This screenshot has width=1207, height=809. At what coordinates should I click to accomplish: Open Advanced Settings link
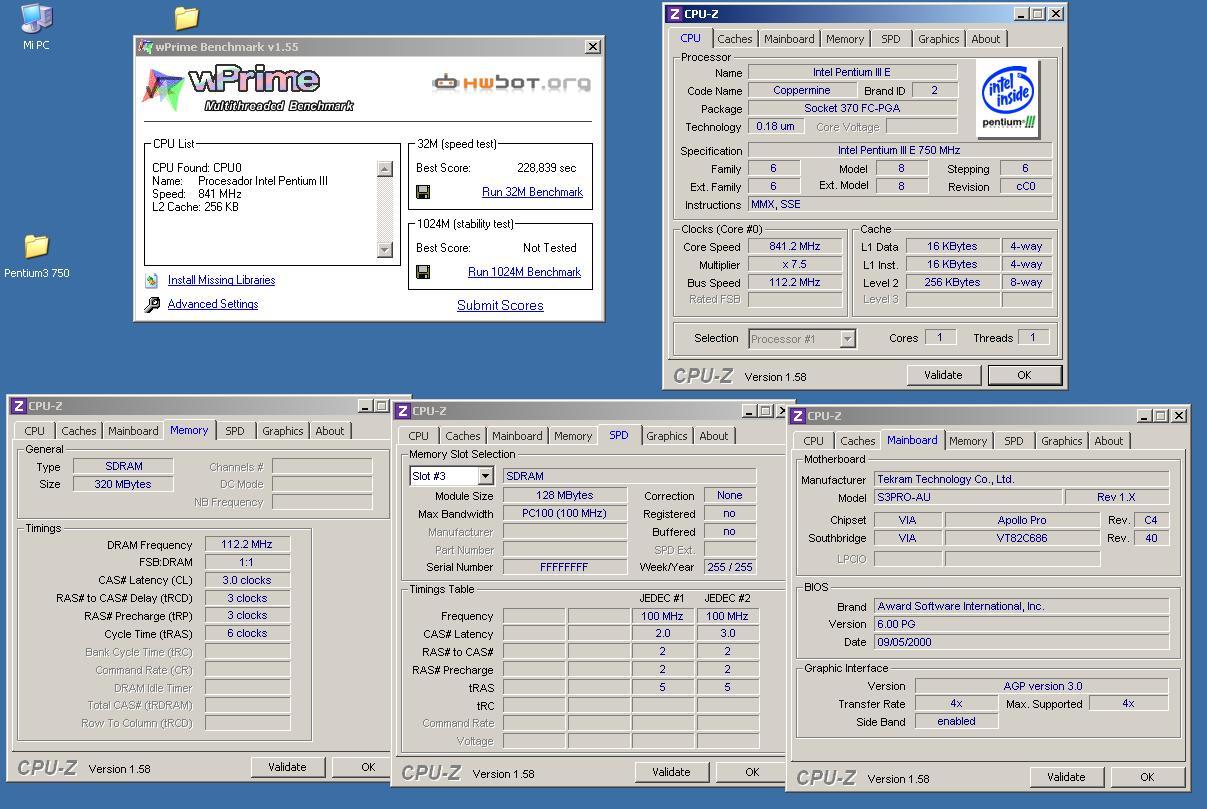pyautogui.click(x=213, y=304)
